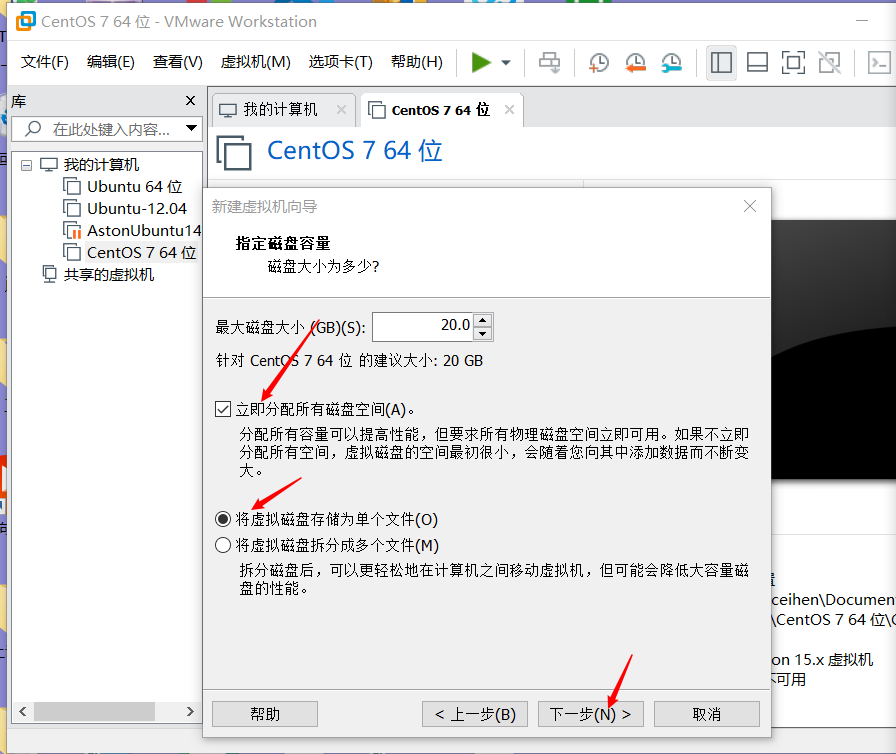Select Ubuntu 64 位 in library tree
Screen dimensions: 896x754
(x=134, y=187)
